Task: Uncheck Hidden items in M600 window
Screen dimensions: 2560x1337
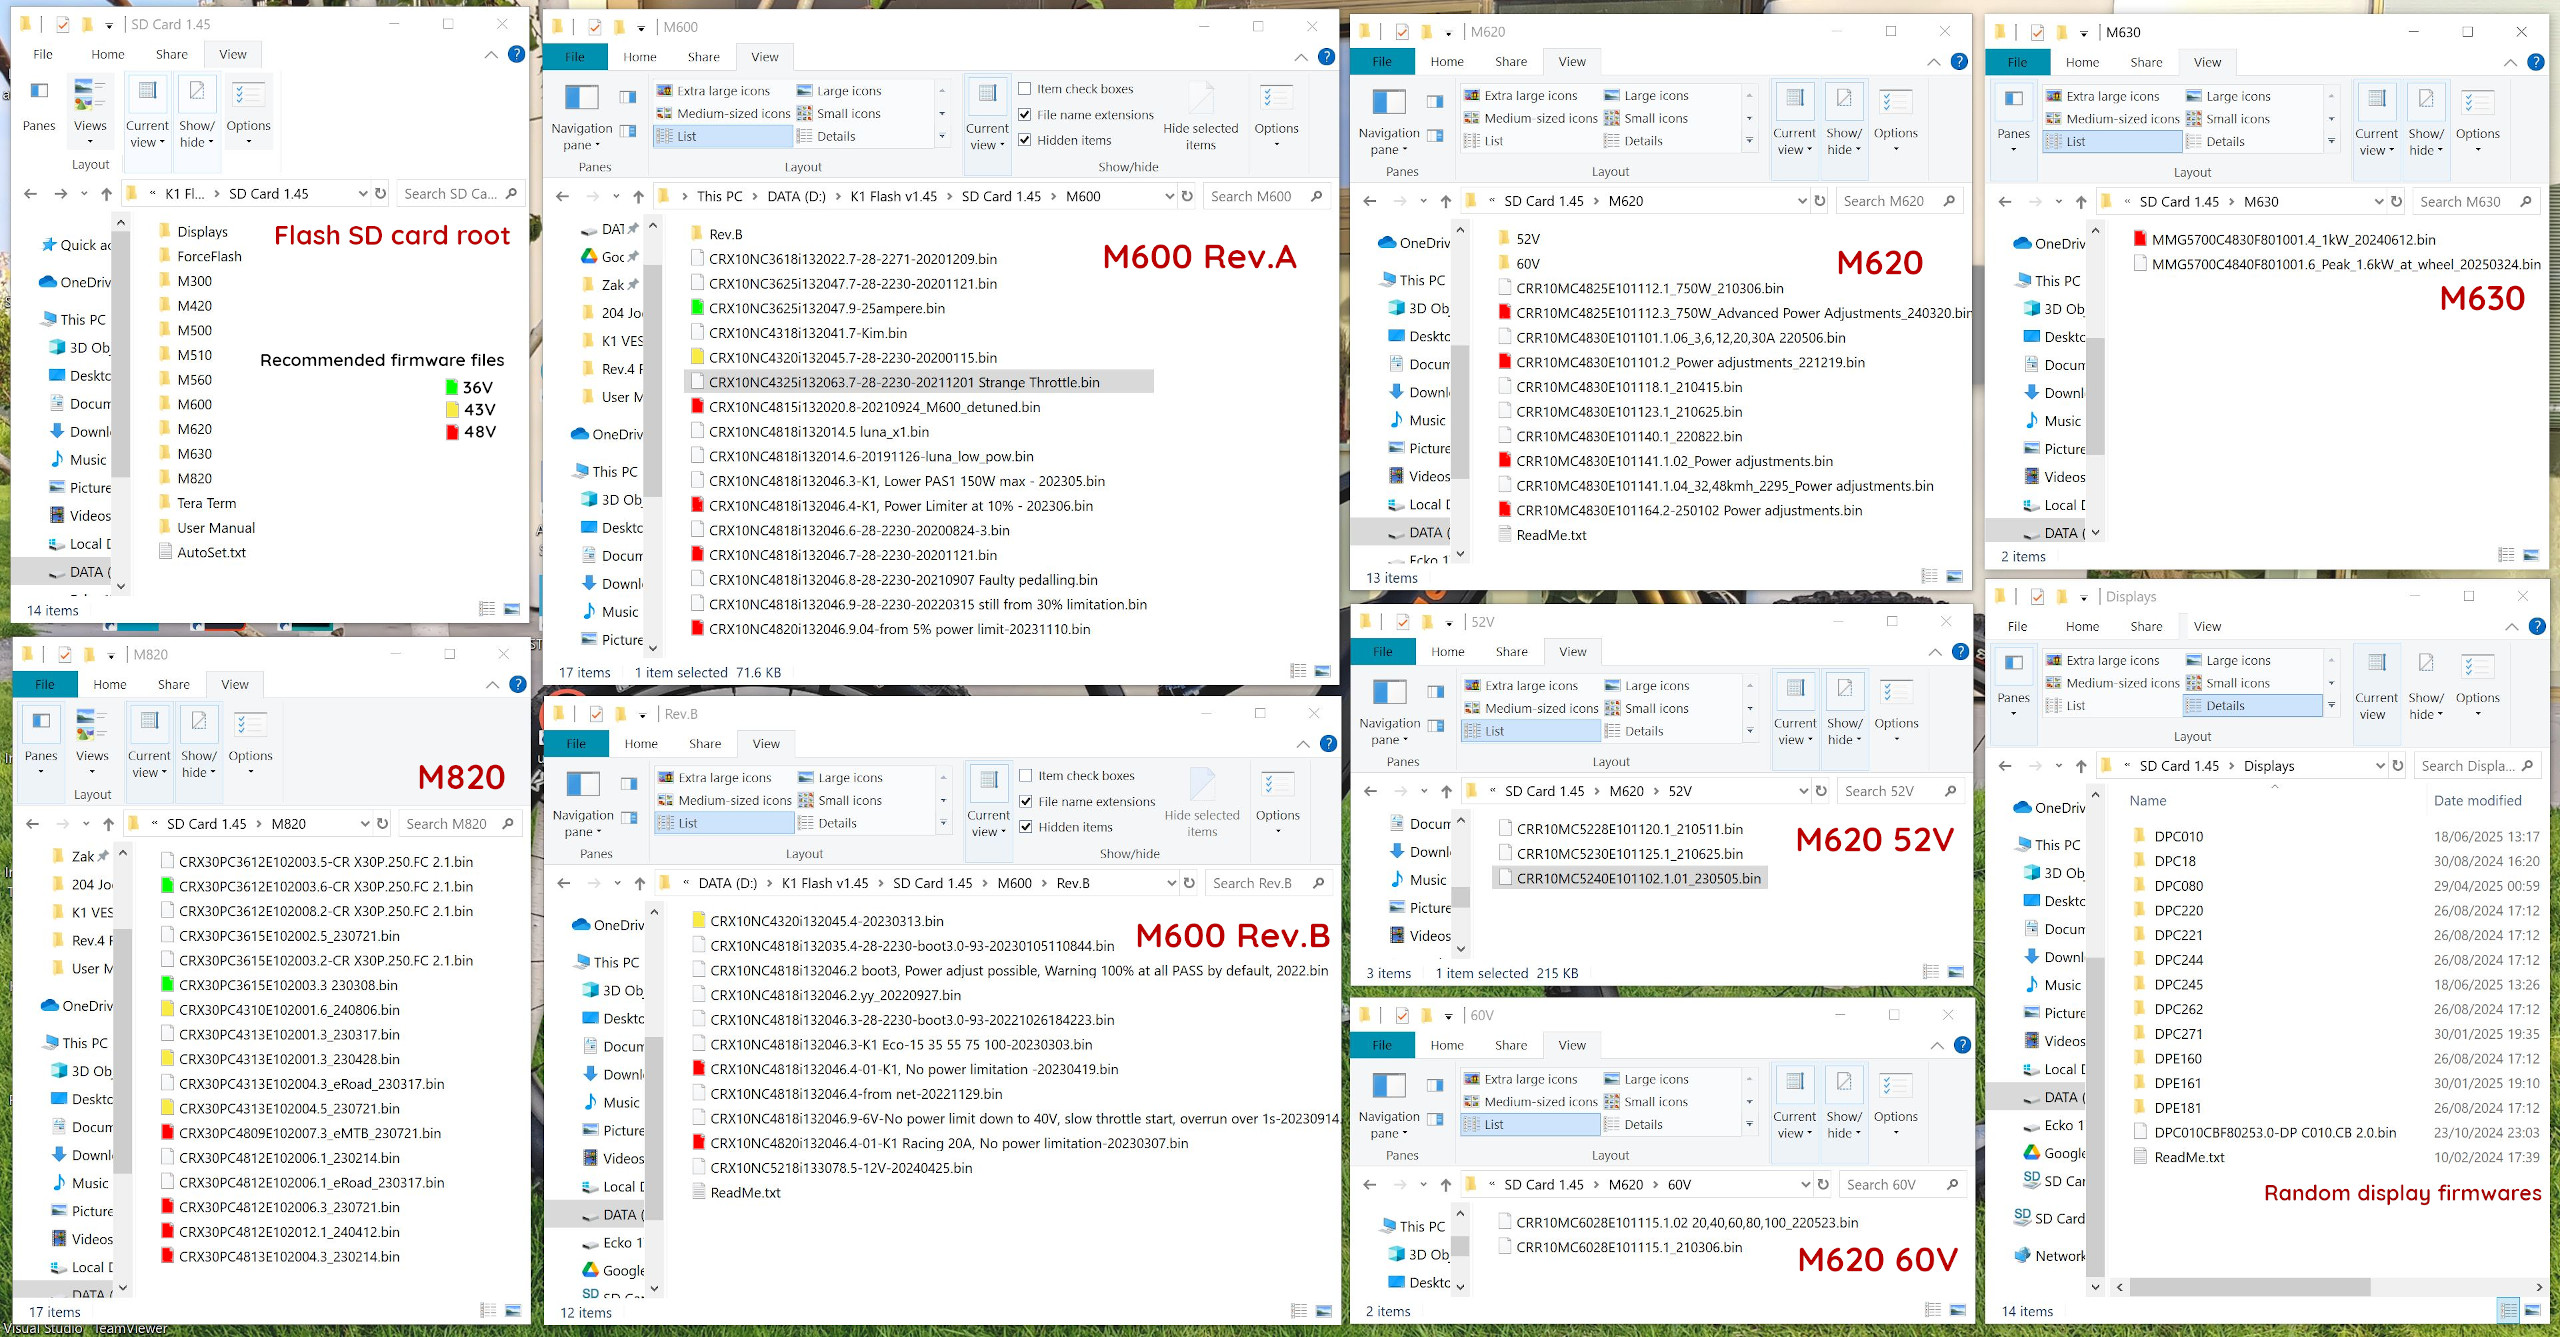Action: coord(1025,140)
